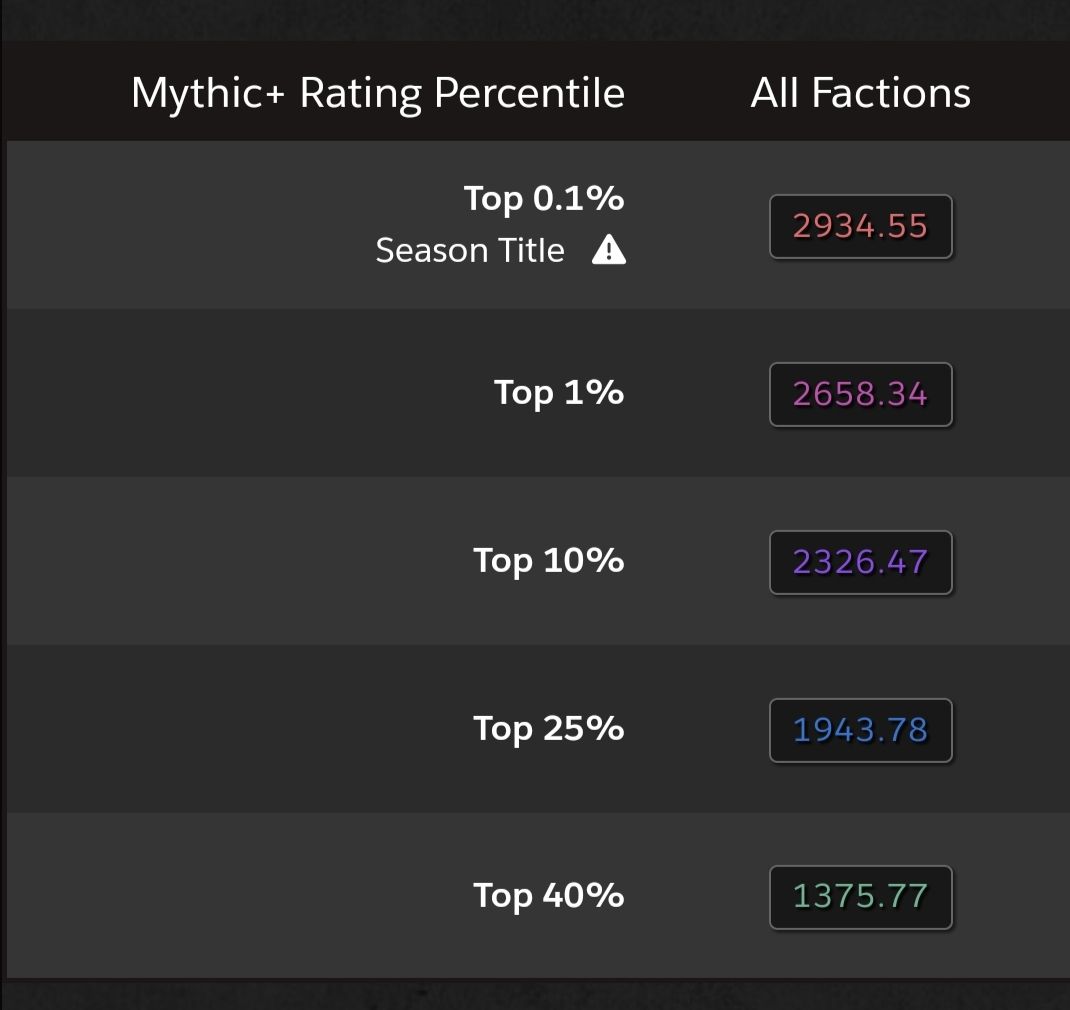Click the 2658.34 rating badge
This screenshot has height=1010, width=1070.
[x=860, y=394]
